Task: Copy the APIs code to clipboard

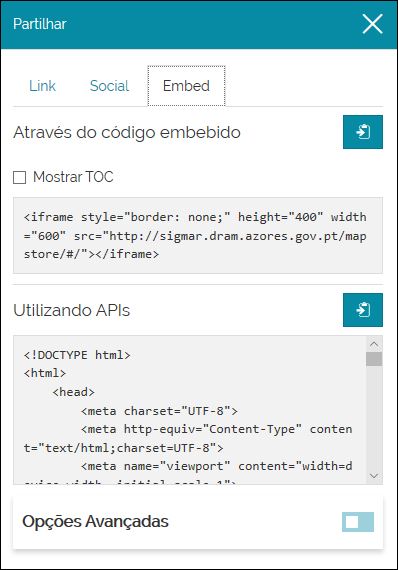Action: [x=363, y=310]
